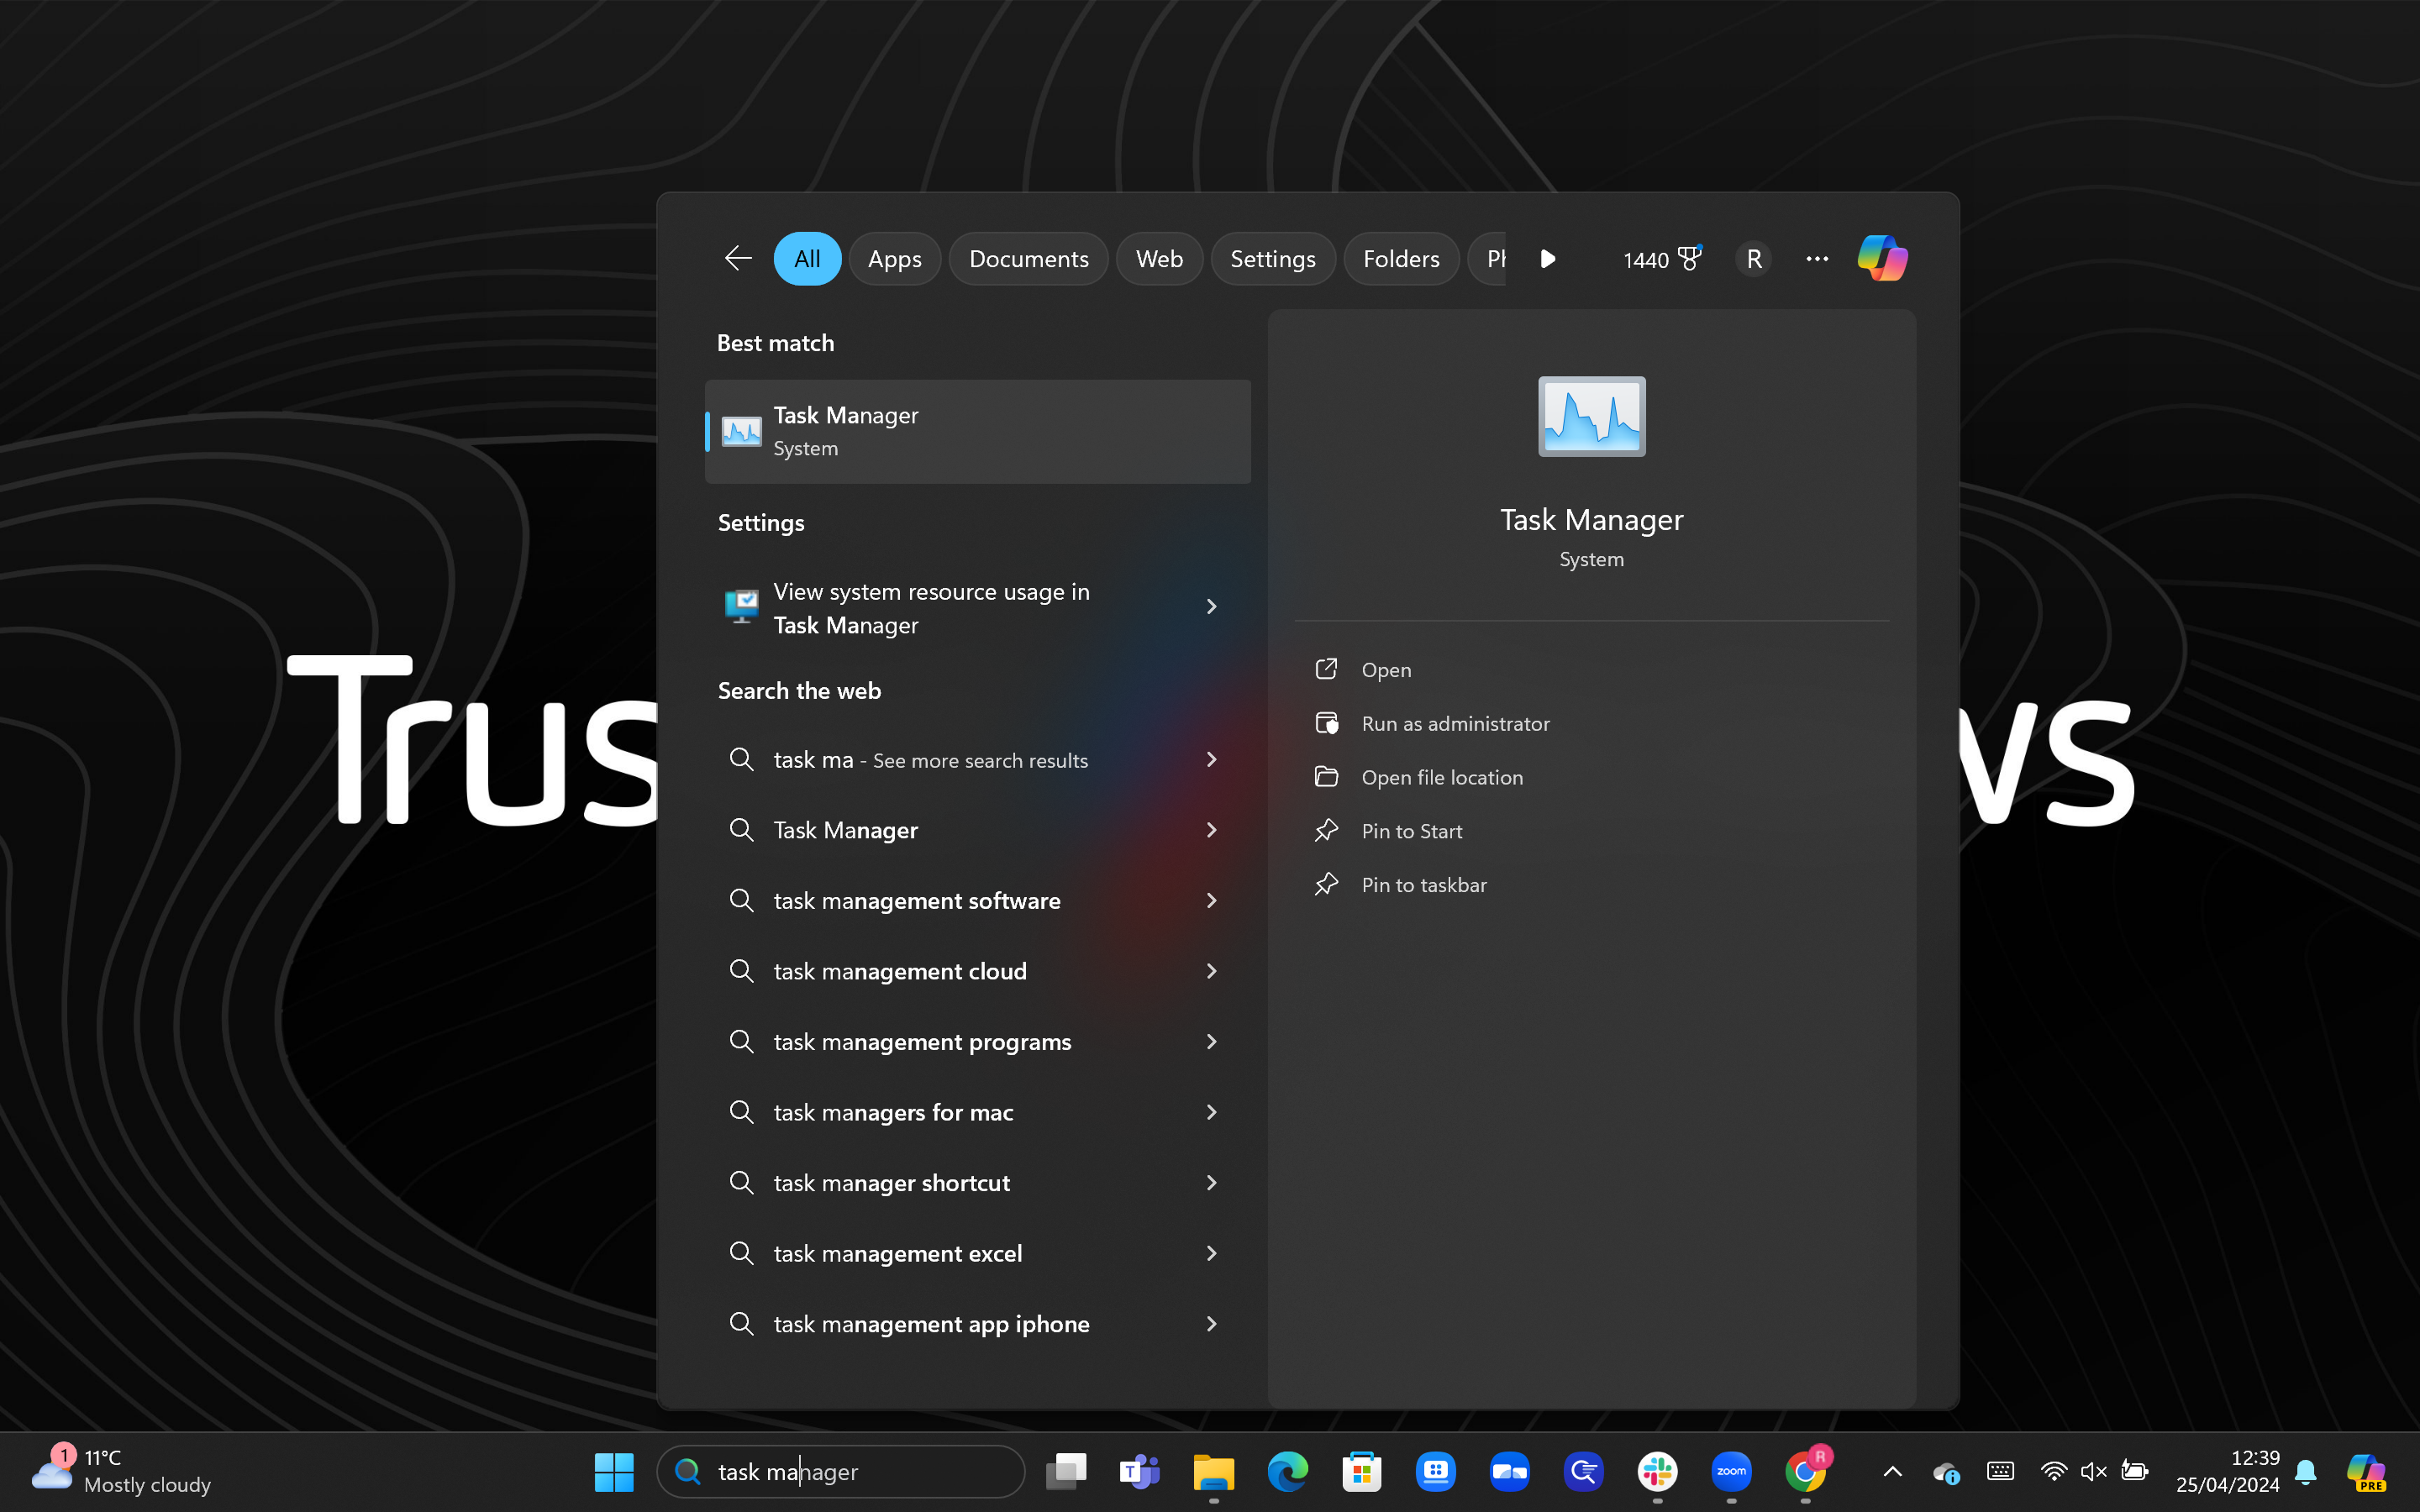Switch to the Web filter tab
The height and width of the screenshot is (1512, 2420).
(x=1159, y=259)
